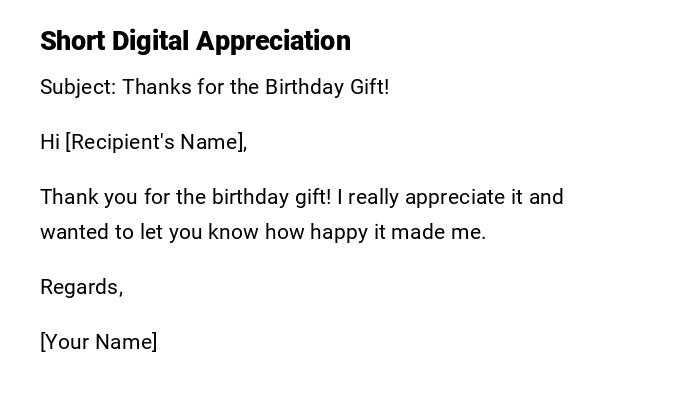The width and height of the screenshot is (700, 405).
Task: Click the '[Your Name]' placeholder
Action: (x=98, y=342)
